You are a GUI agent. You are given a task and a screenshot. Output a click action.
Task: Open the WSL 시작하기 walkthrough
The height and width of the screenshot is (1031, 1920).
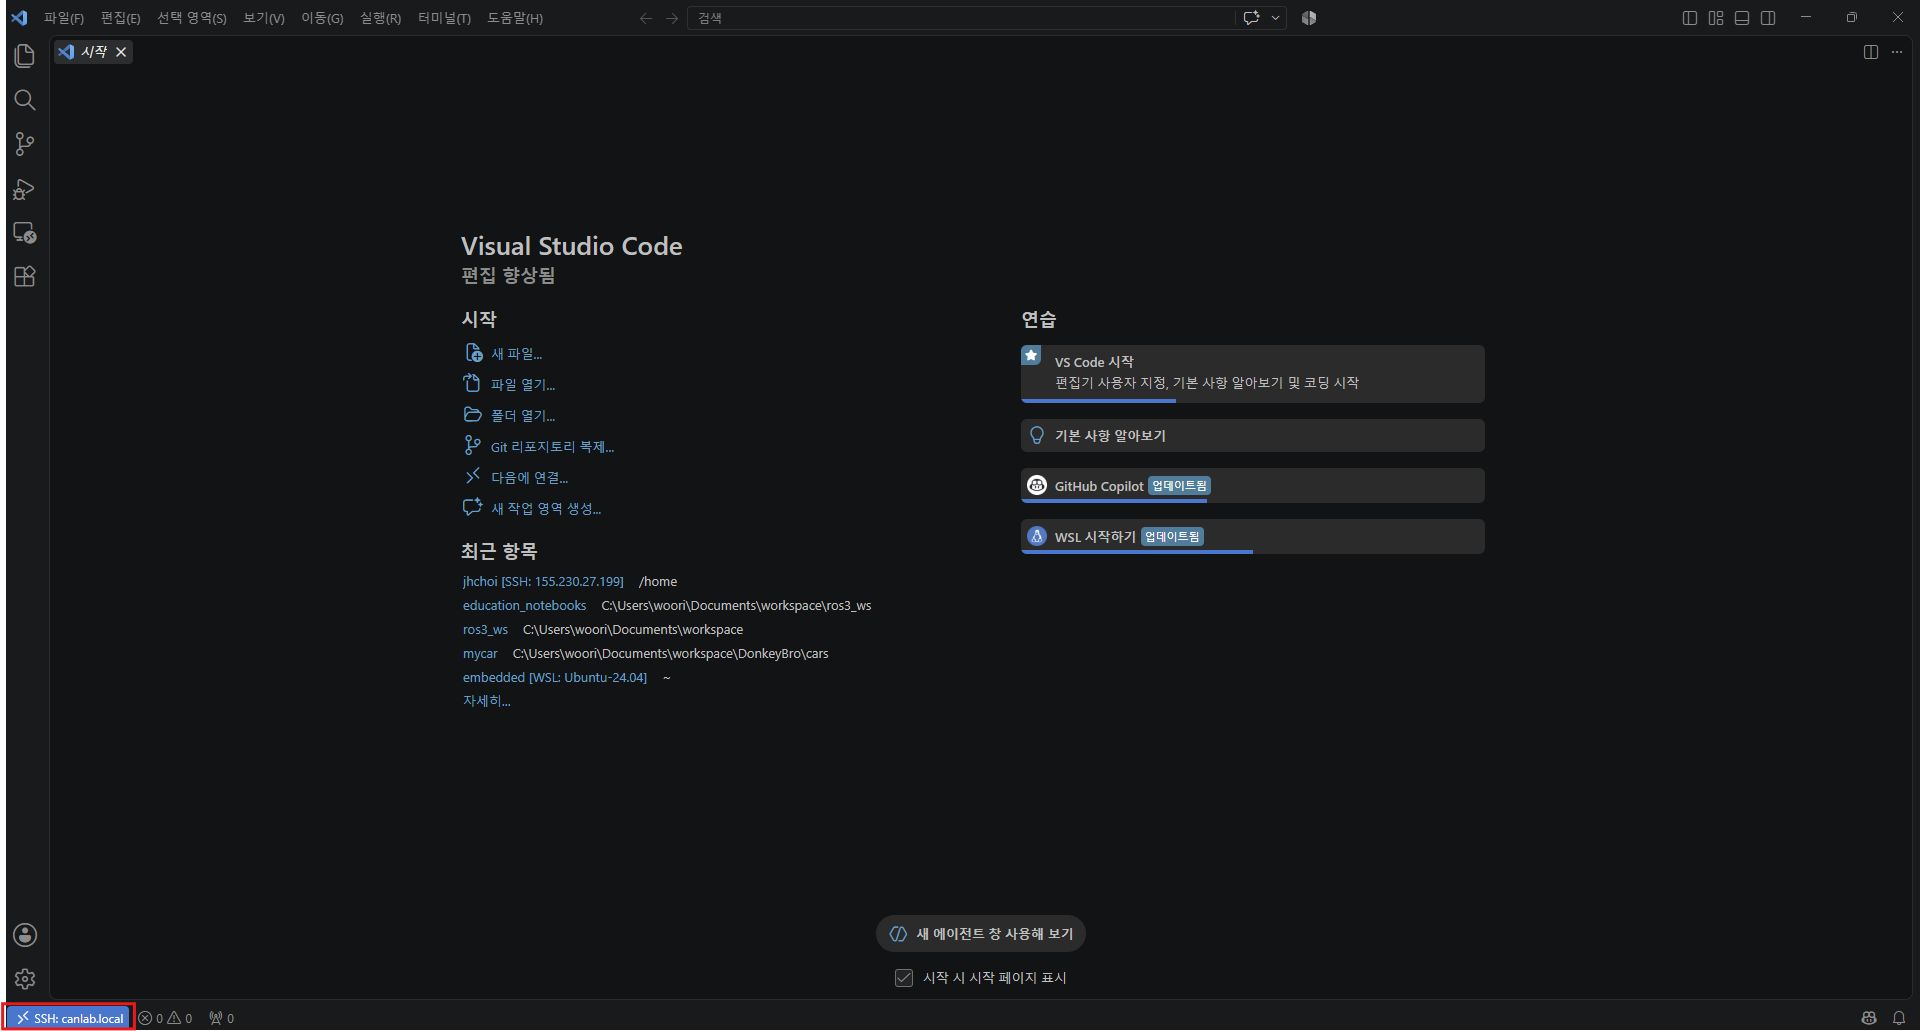[x=1252, y=537]
